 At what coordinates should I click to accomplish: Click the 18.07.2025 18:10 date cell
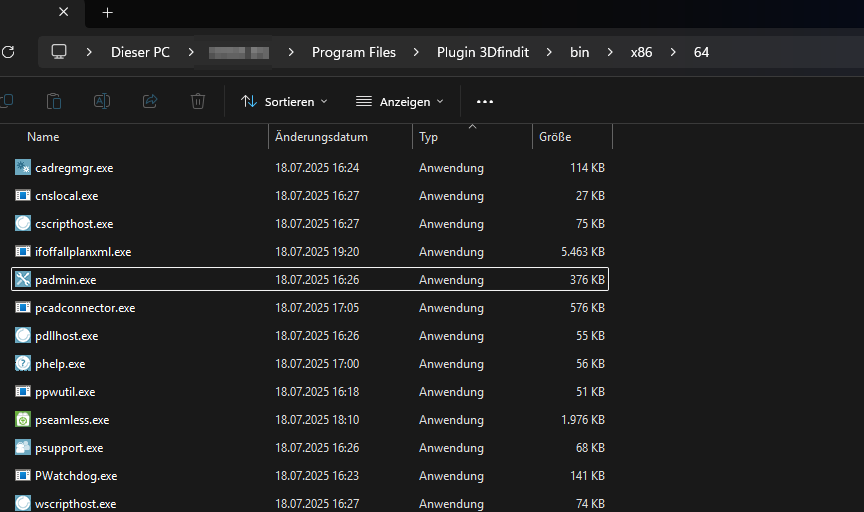tap(317, 420)
